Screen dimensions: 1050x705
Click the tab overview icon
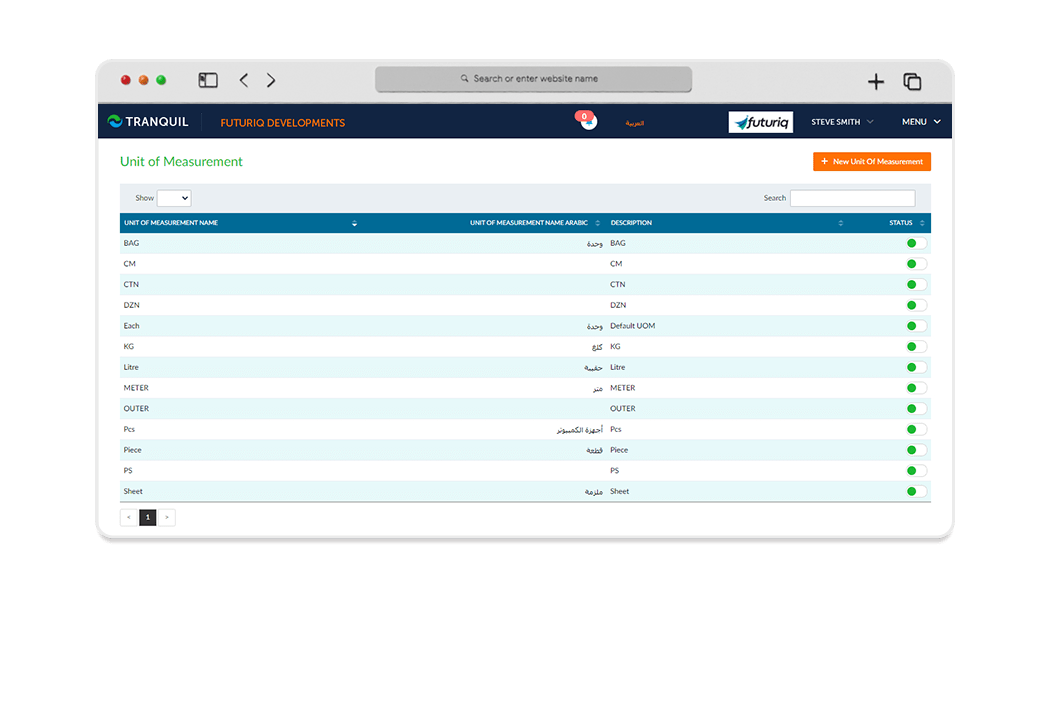[911, 81]
